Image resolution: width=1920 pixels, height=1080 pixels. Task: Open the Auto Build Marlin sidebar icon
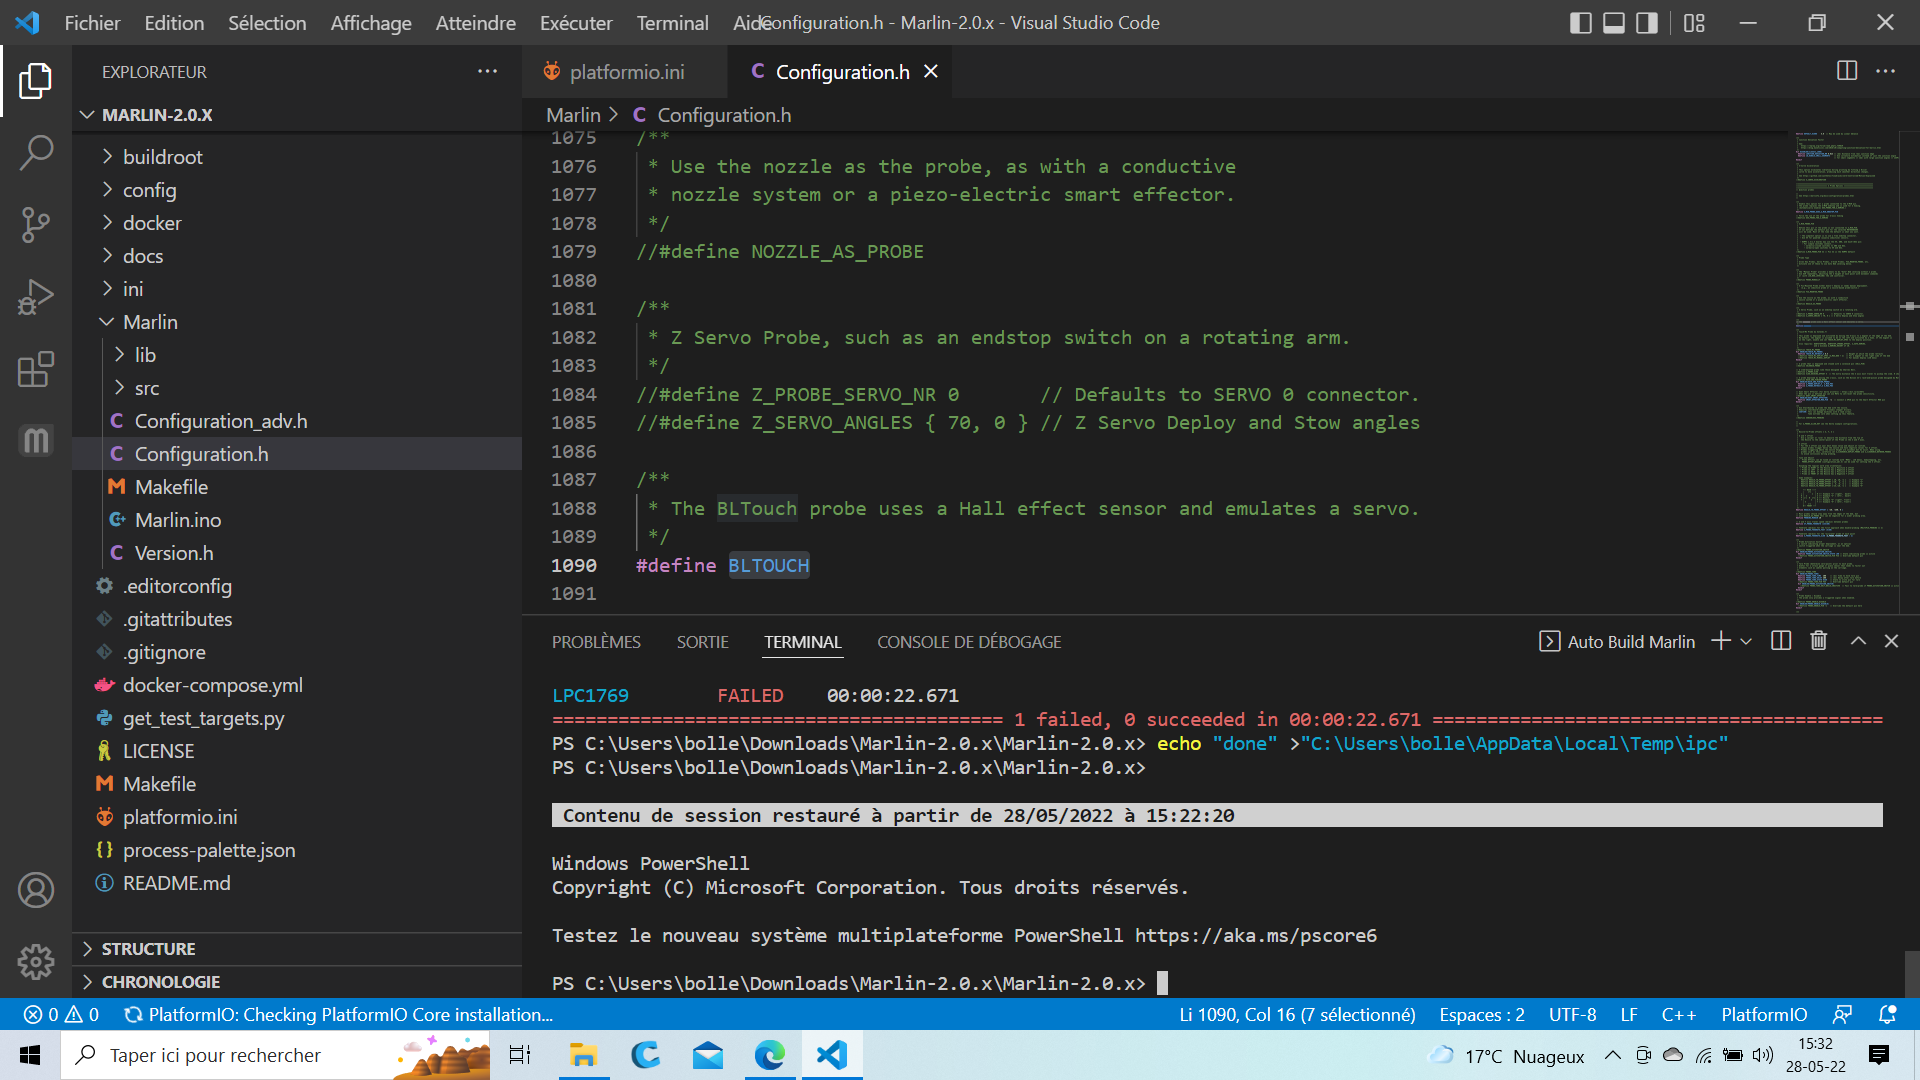click(x=36, y=440)
